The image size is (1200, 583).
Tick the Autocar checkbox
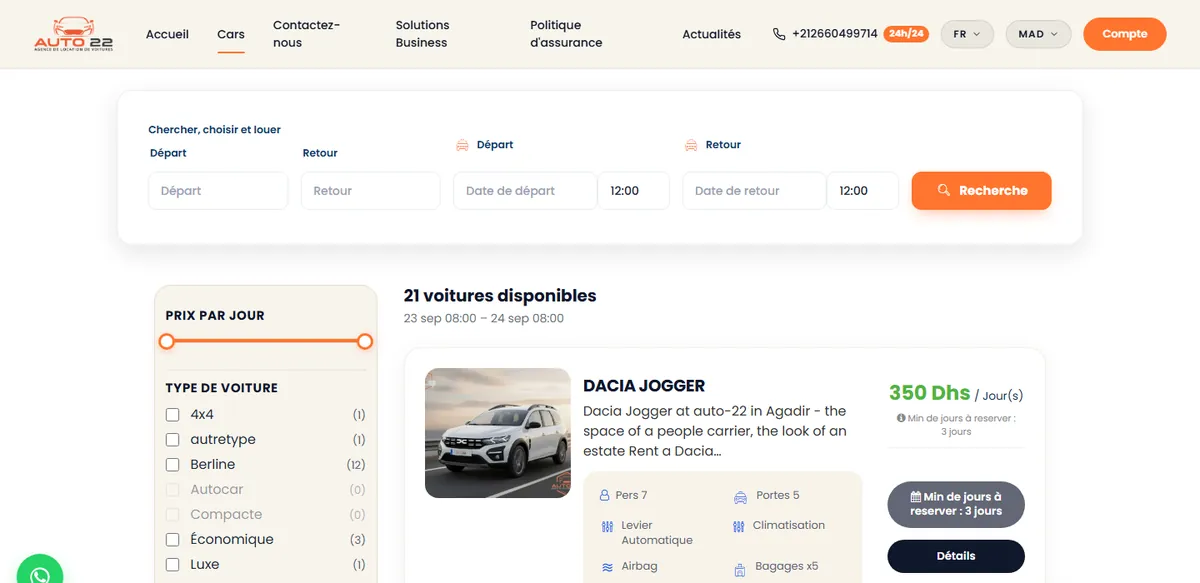(172, 490)
